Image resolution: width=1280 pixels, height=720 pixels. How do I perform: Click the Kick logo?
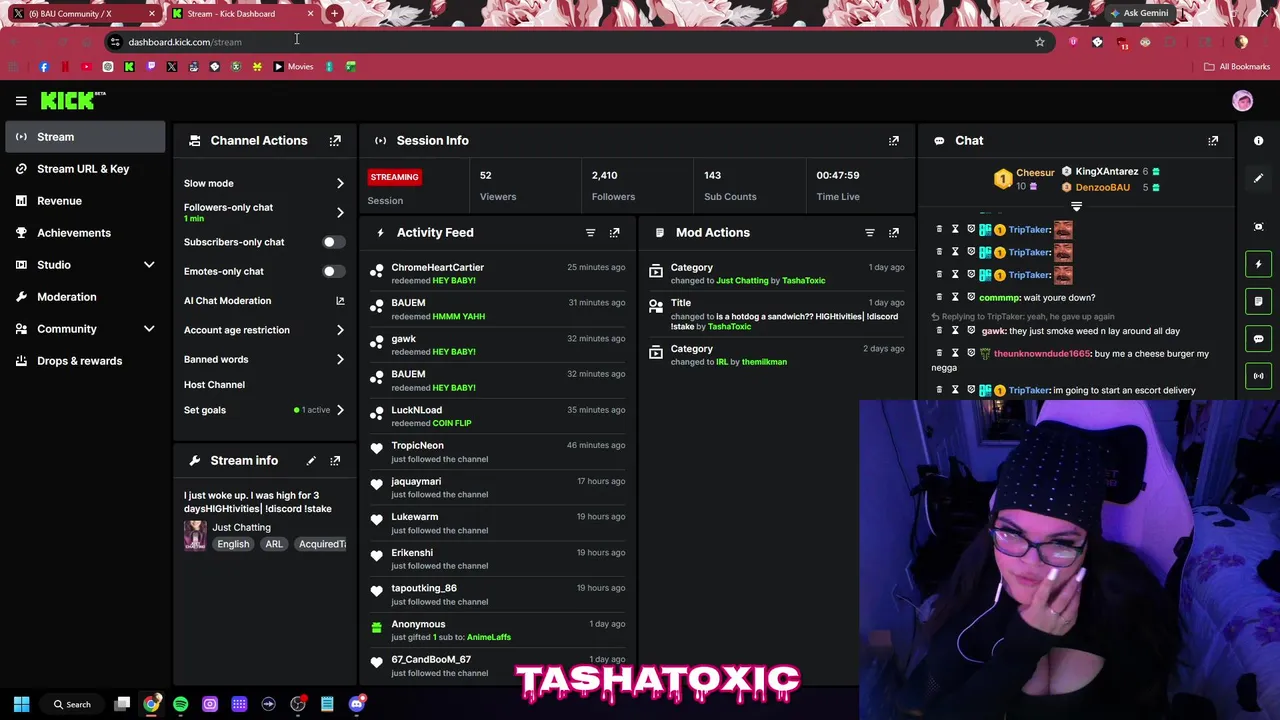tap(72, 100)
